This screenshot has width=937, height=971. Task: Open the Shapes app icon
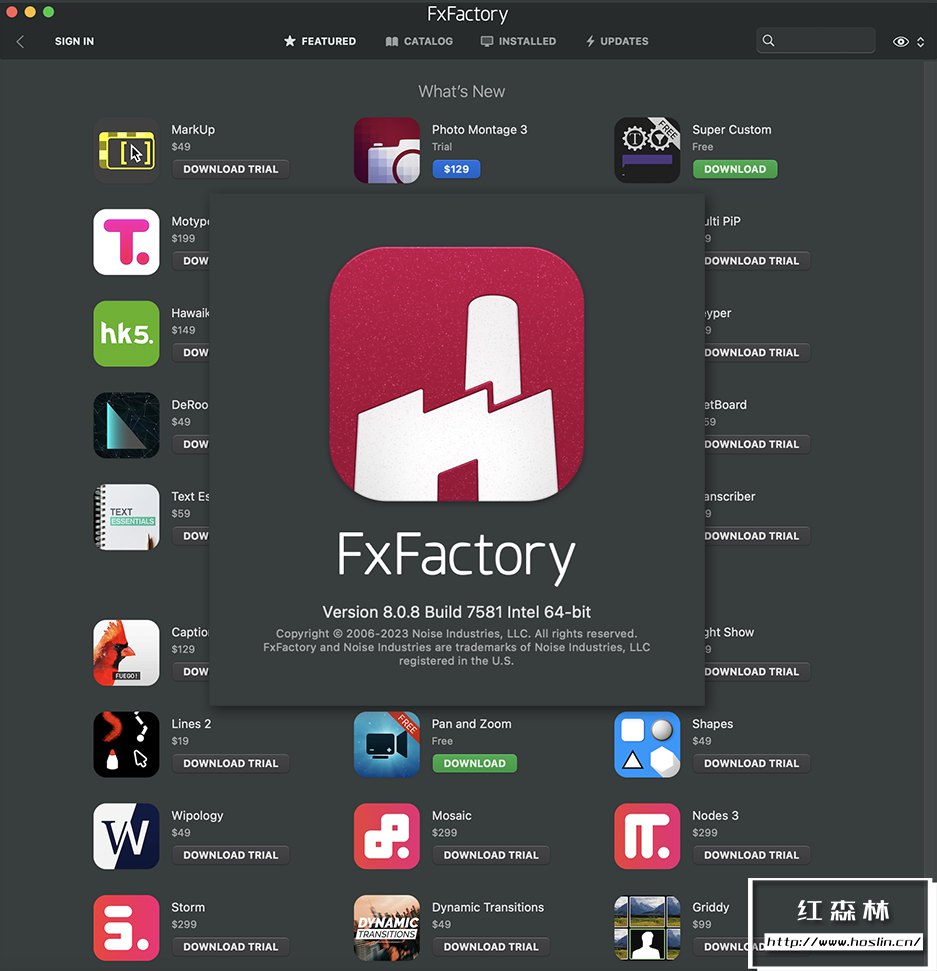pyautogui.click(x=647, y=744)
